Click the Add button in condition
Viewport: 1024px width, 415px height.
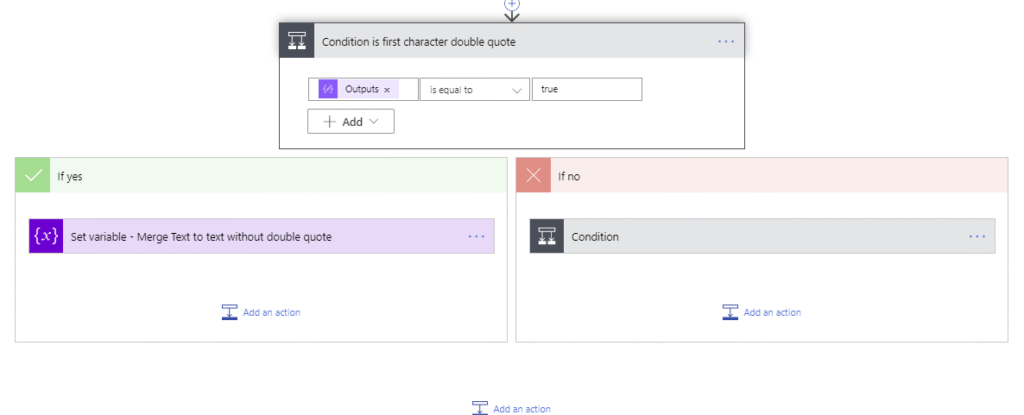[x=351, y=122]
